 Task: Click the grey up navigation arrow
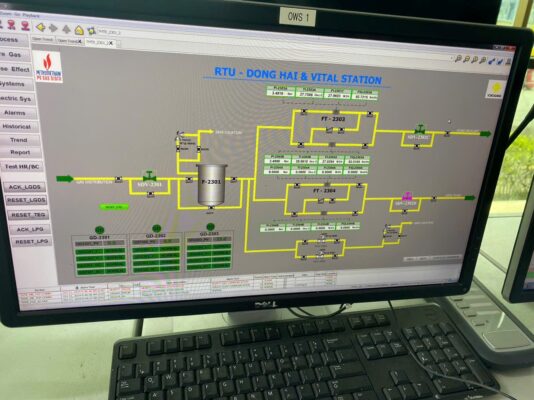tap(66, 29)
